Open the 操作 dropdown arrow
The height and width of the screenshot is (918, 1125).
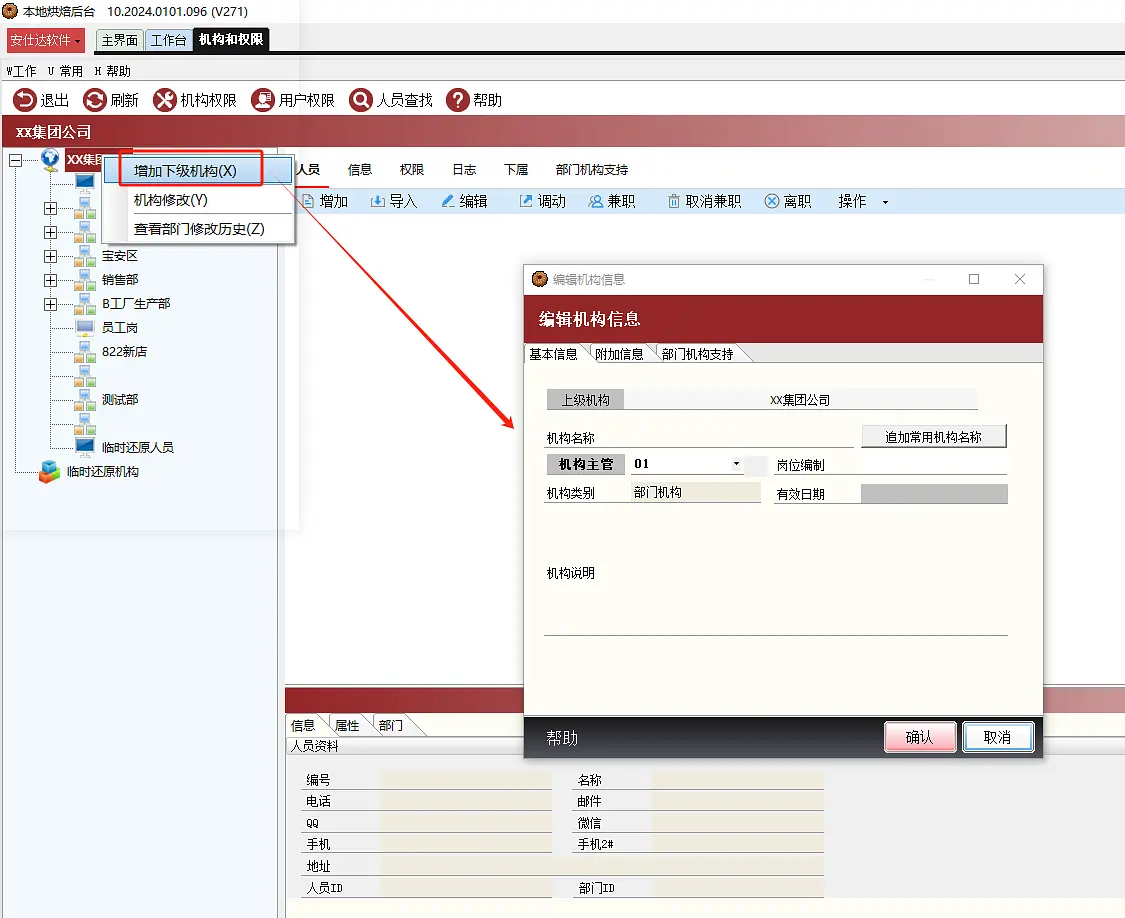pos(885,202)
